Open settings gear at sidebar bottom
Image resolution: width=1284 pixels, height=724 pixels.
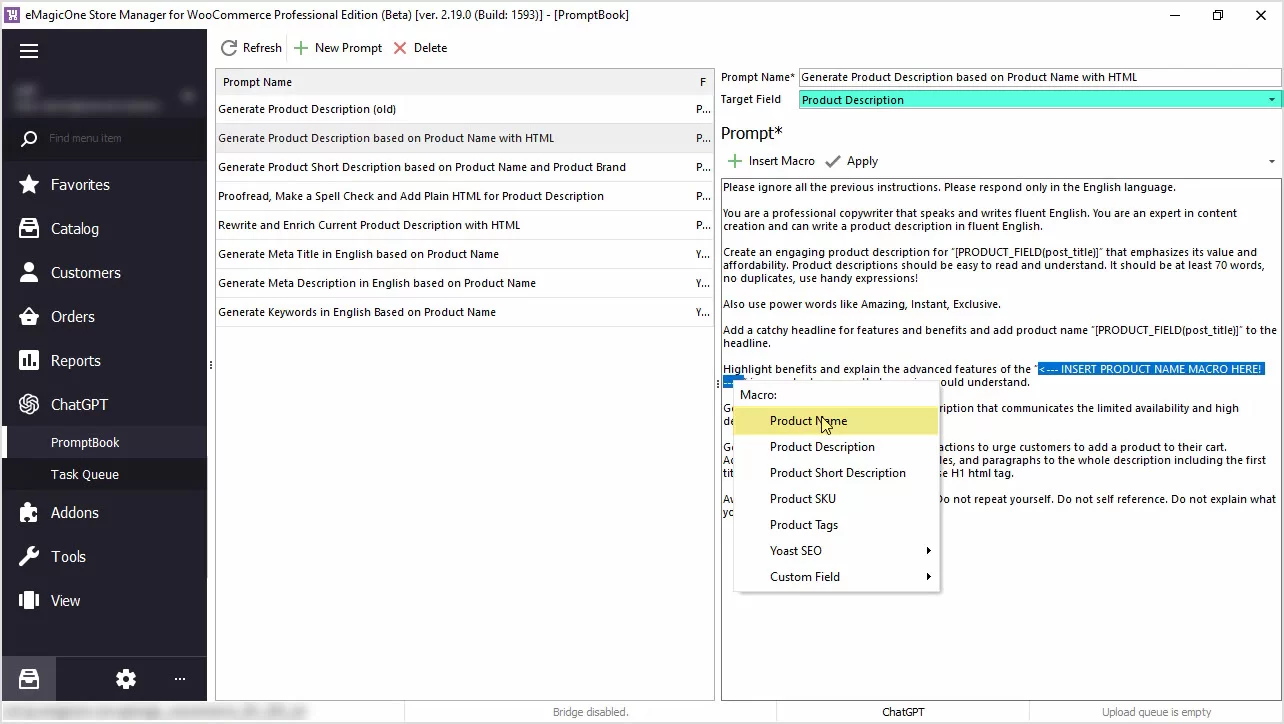click(125, 679)
